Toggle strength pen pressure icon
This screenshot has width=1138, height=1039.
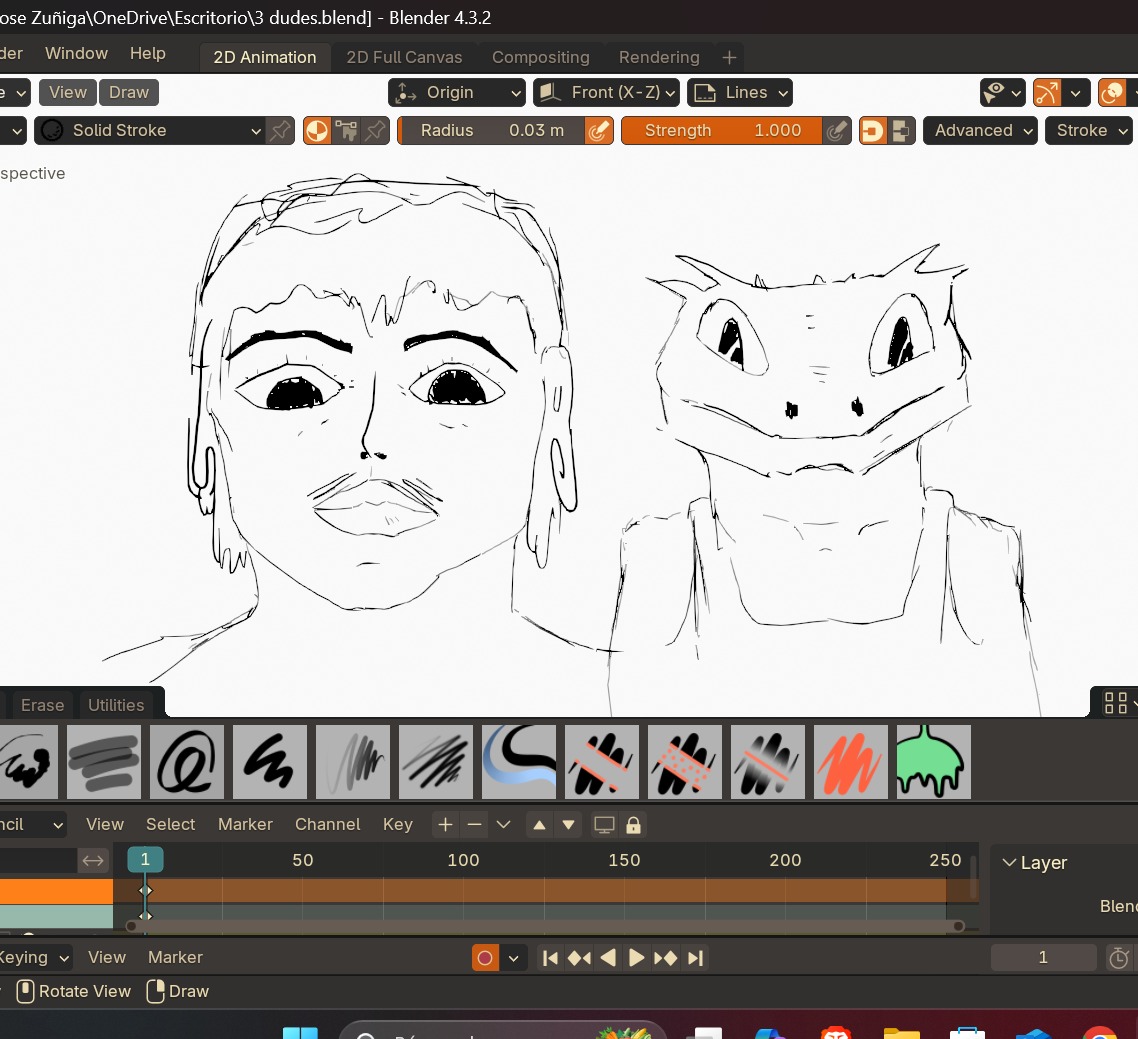pyautogui.click(x=837, y=131)
